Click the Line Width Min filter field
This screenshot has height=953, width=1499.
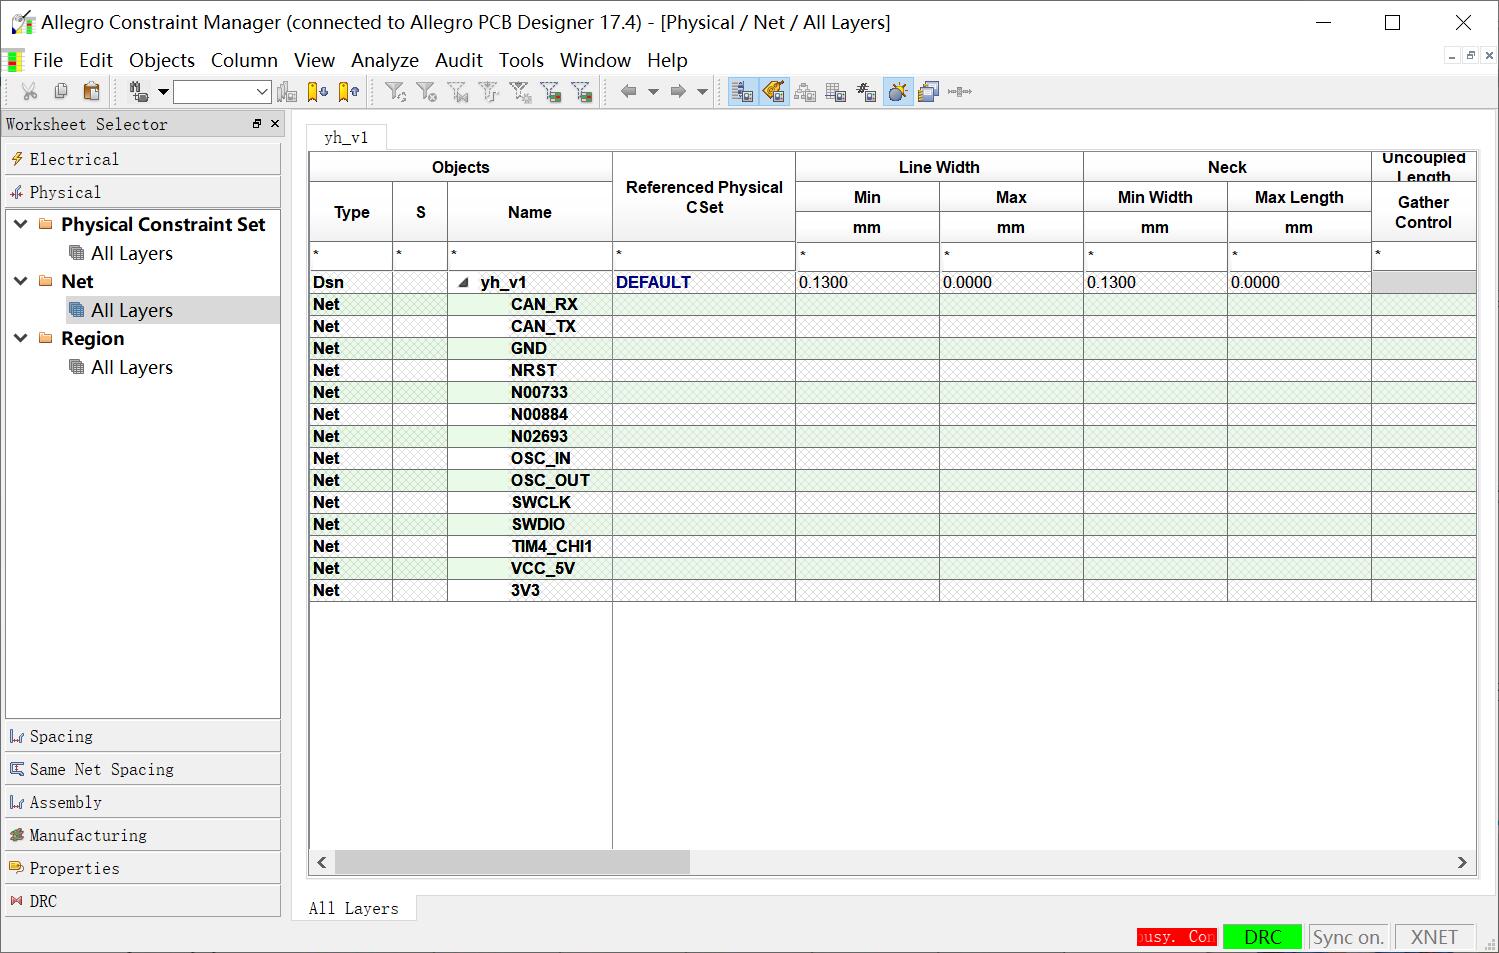click(867, 256)
